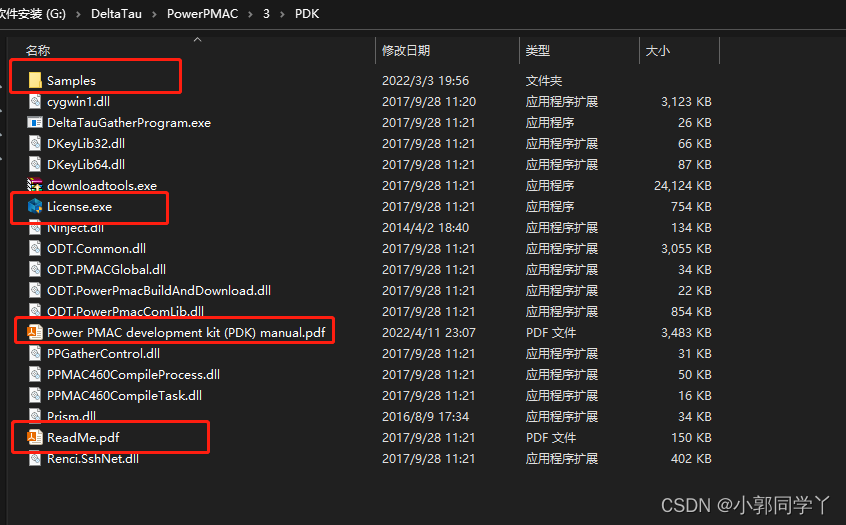Screen dimensions: 846x525
Task: Select the file name DeltaTauGatherProgram.exe
Action: (129, 122)
